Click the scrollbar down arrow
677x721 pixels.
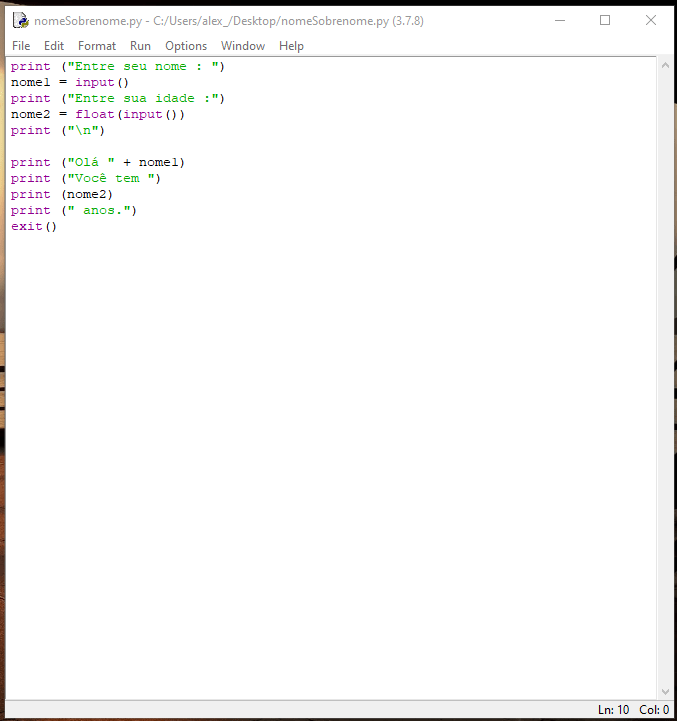(665, 691)
